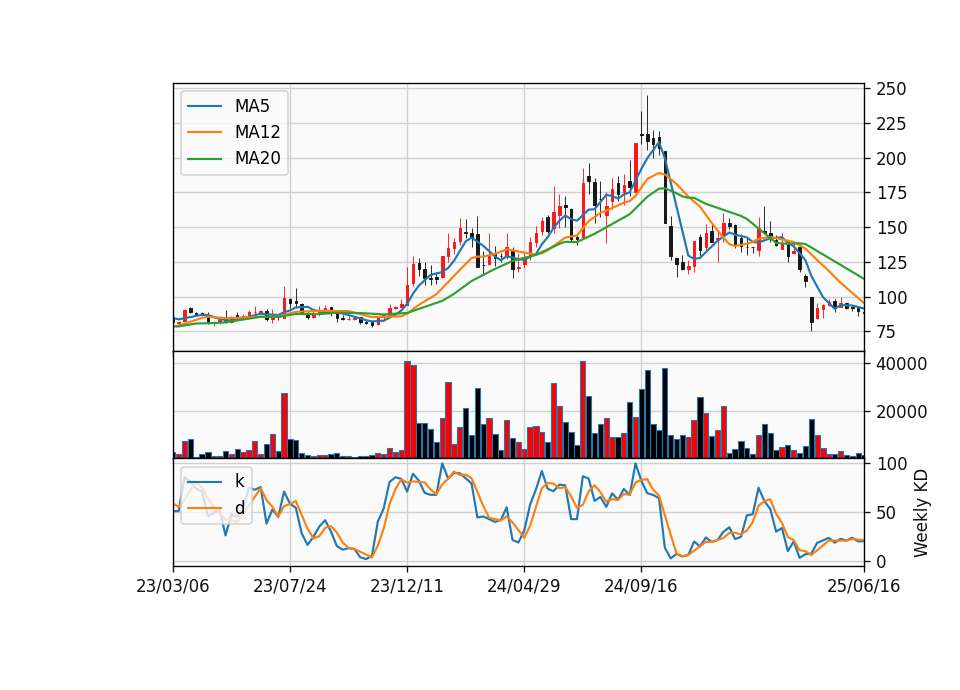Click the orange MA12 legend line sample
960x690 pixels.
tap(204, 132)
